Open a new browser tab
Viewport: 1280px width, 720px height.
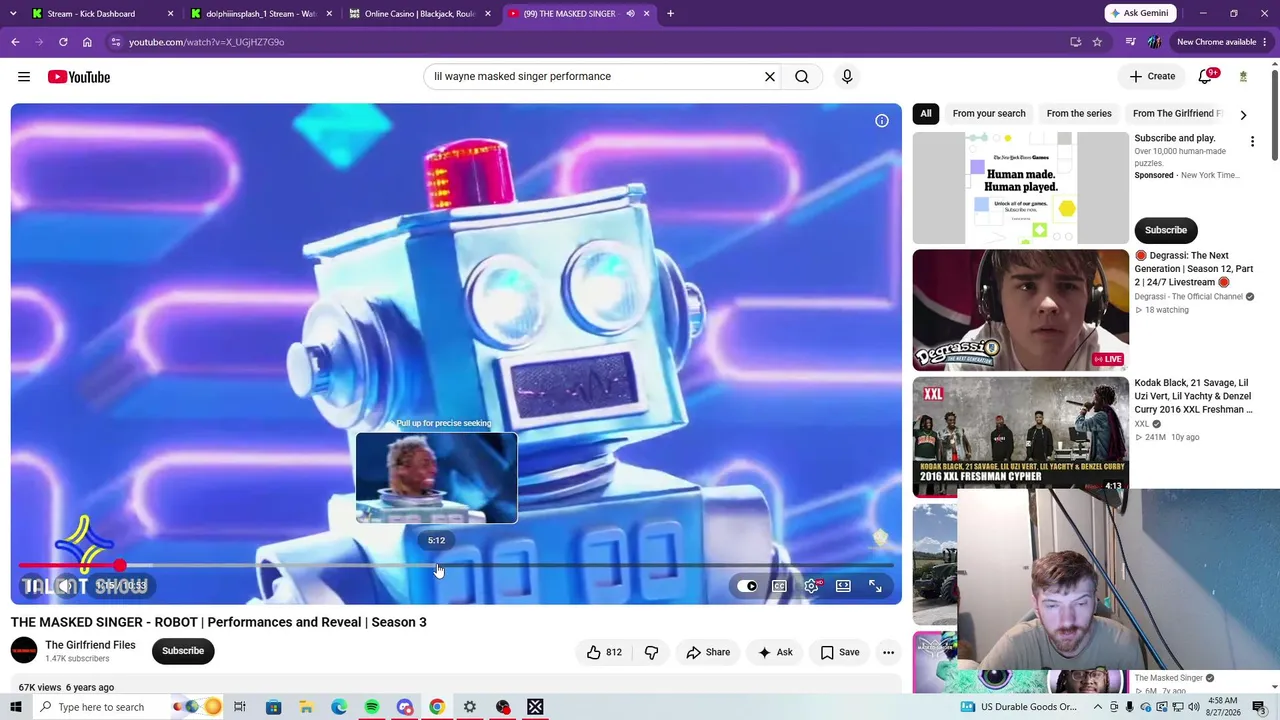tap(670, 14)
